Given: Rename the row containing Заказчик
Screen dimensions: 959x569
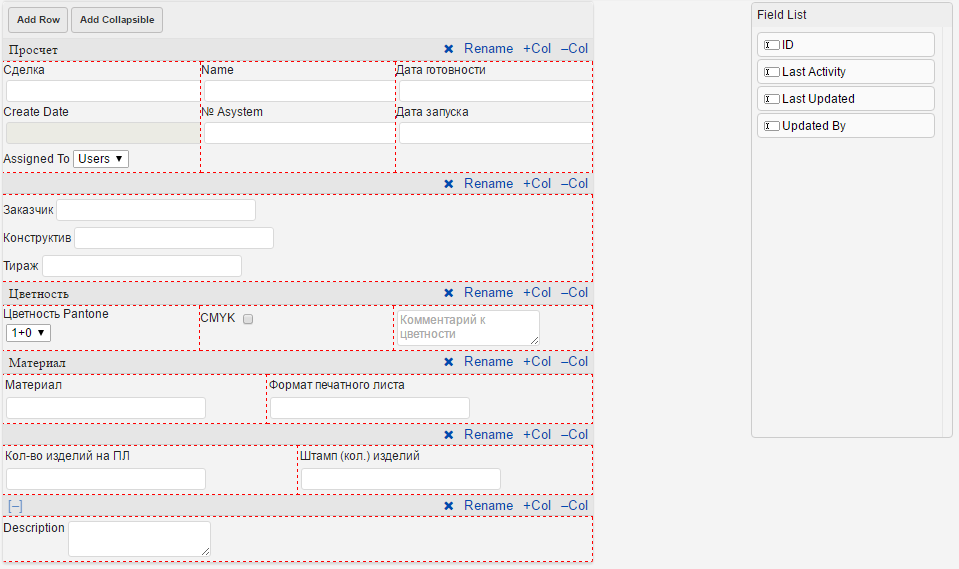Looking at the screenshot, I should click(x=488, y=184).
